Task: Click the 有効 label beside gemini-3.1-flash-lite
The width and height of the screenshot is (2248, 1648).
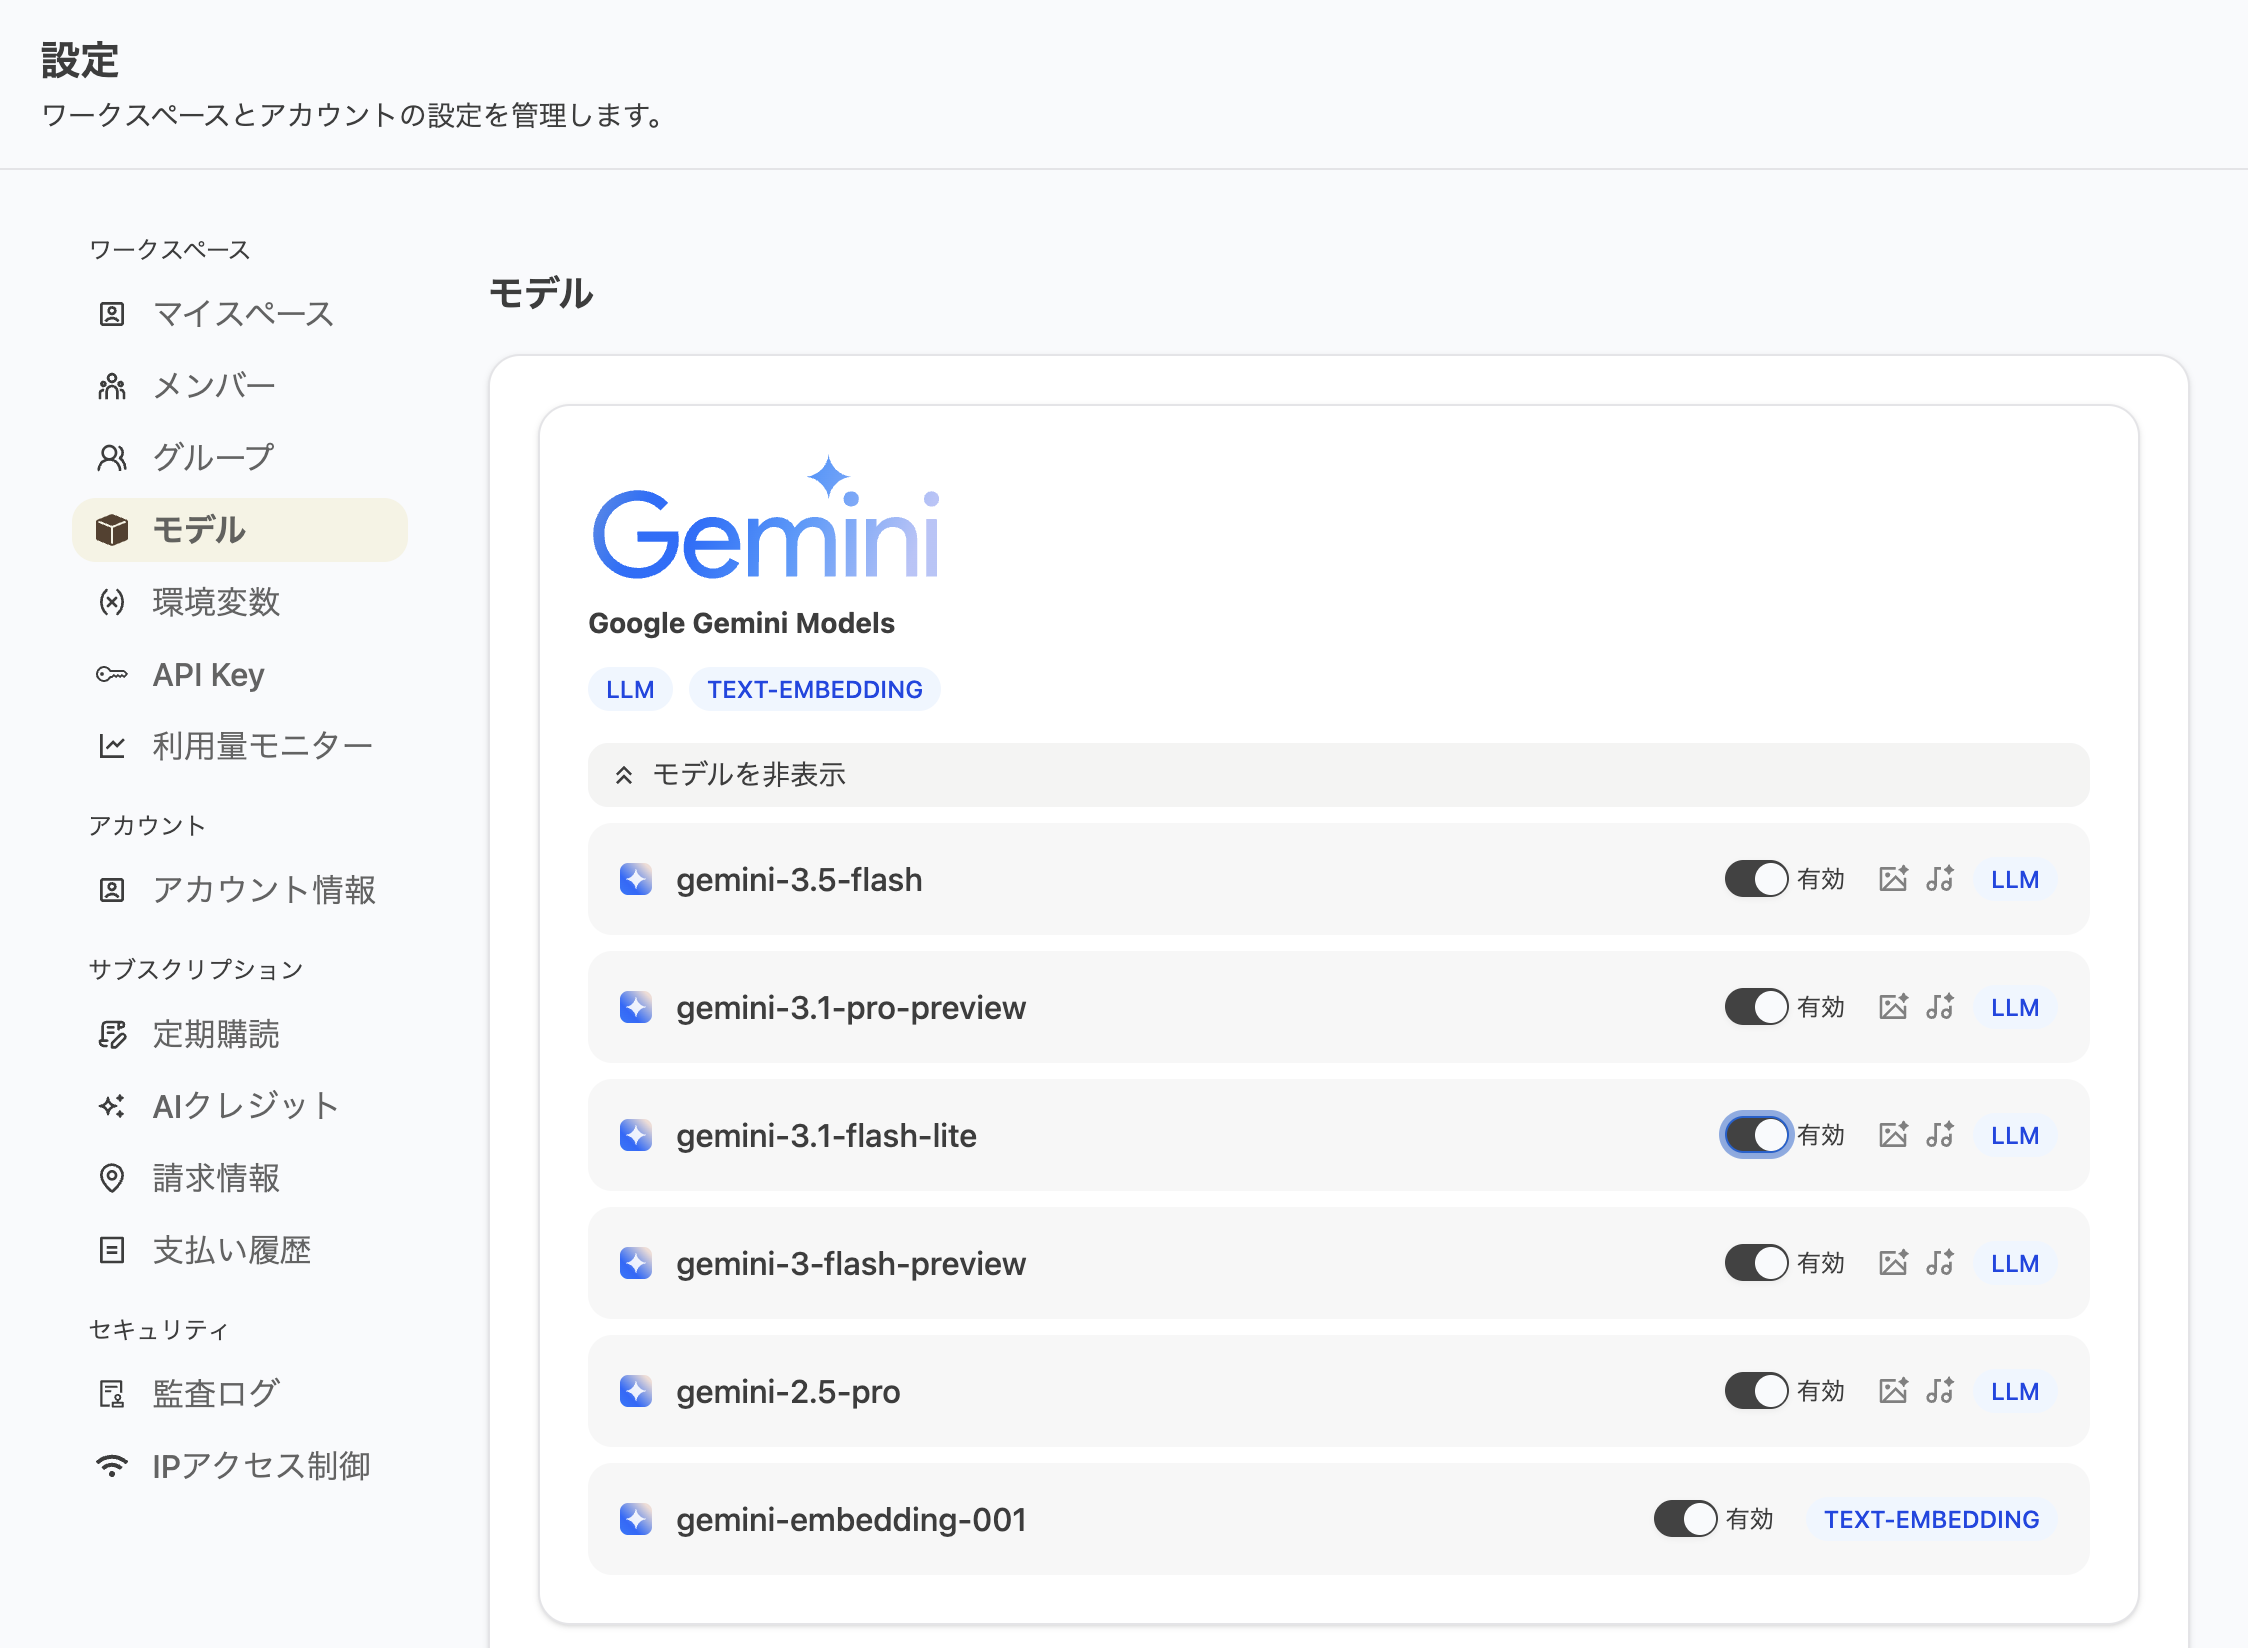Action: click(x=1821, y=1135)
